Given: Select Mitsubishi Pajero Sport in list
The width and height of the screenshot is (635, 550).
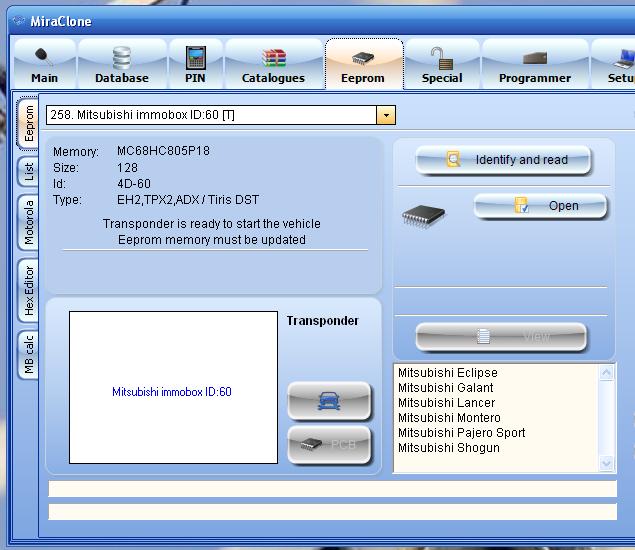Looking at the screenshot, I should coord(461,433).
